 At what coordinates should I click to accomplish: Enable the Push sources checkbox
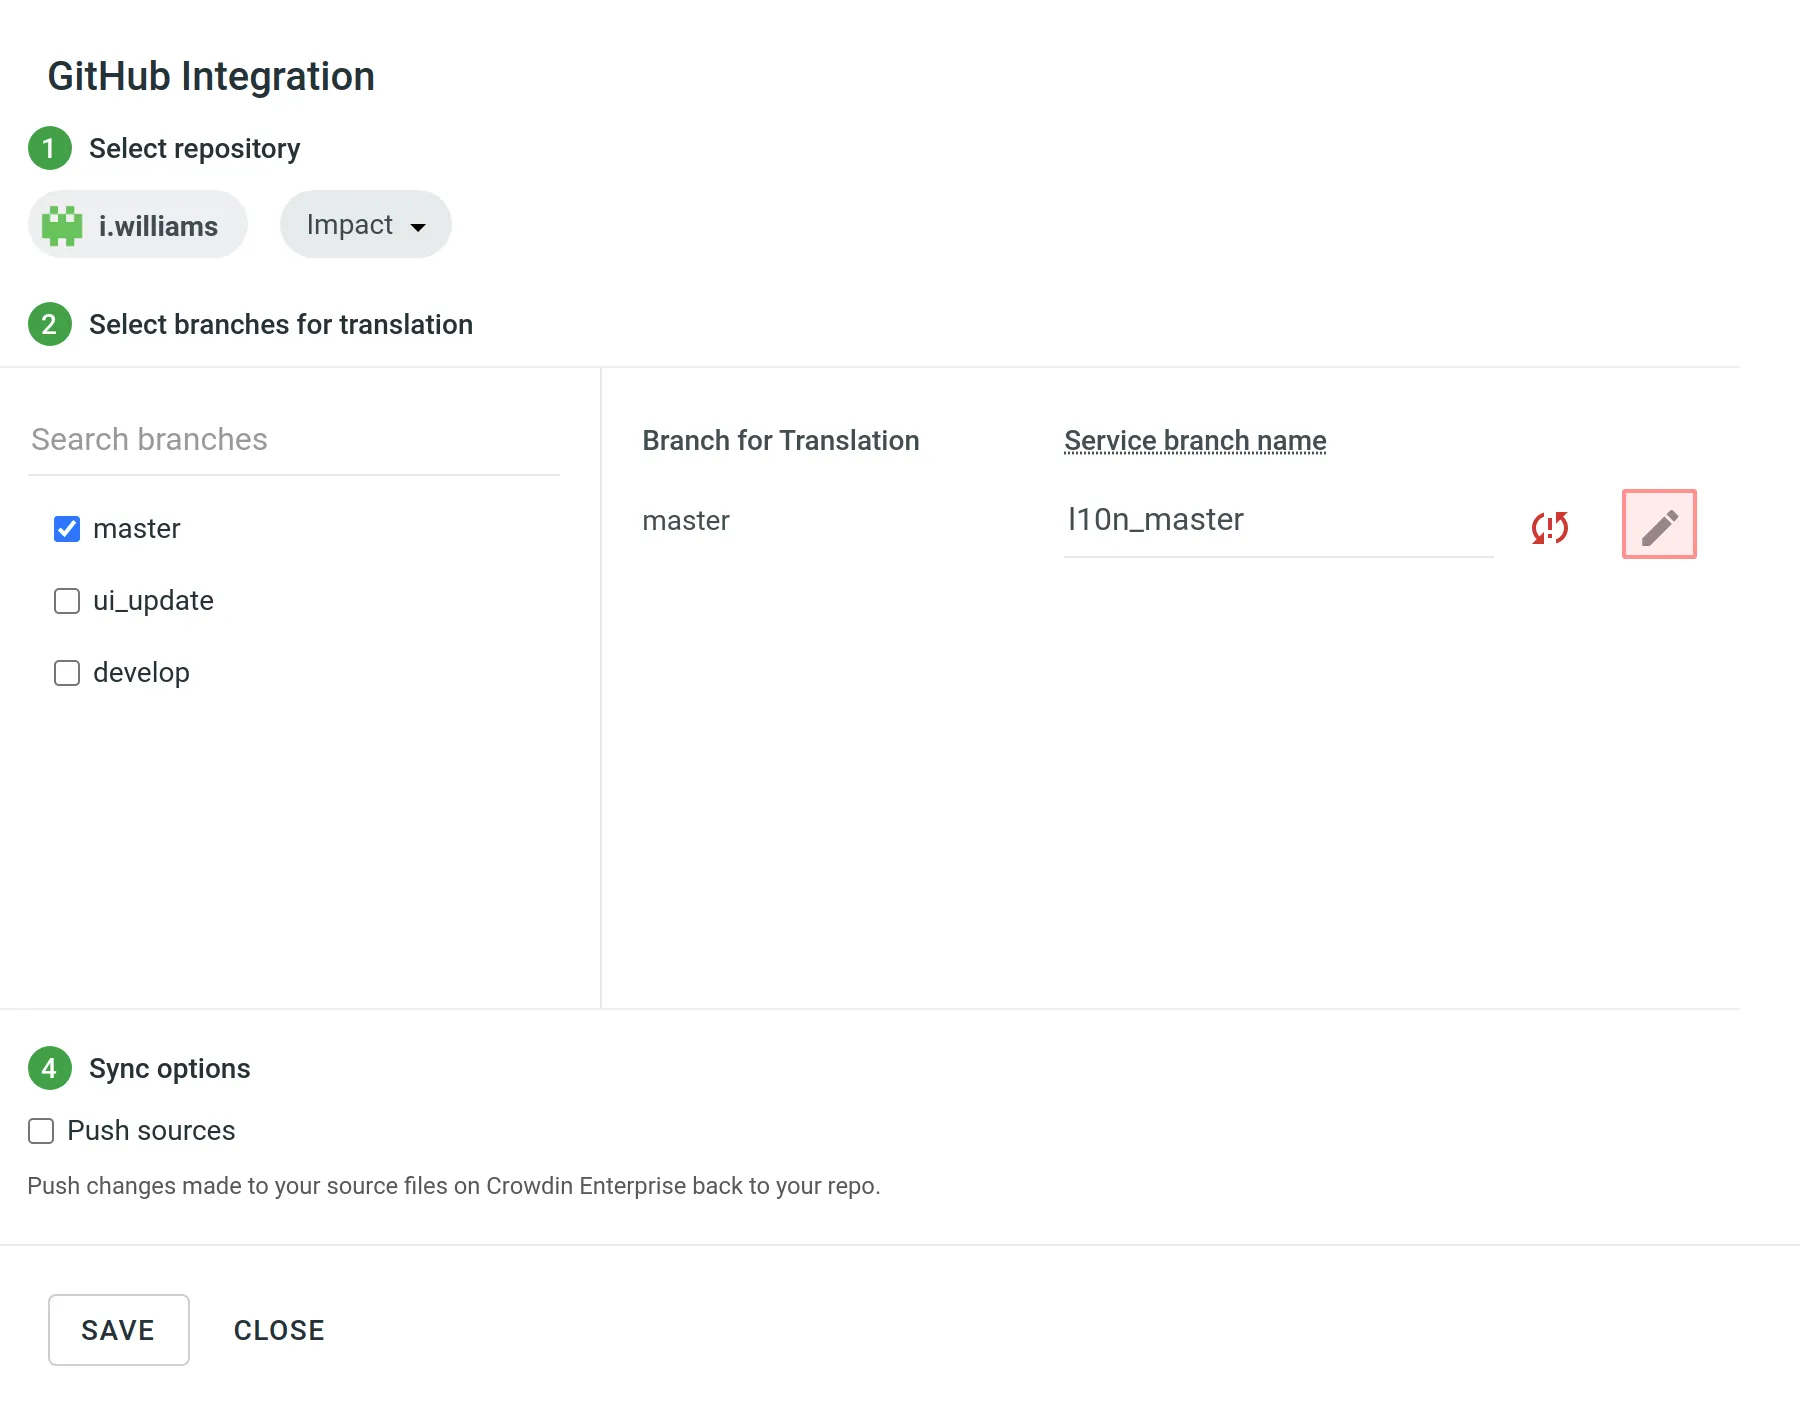41,1131
